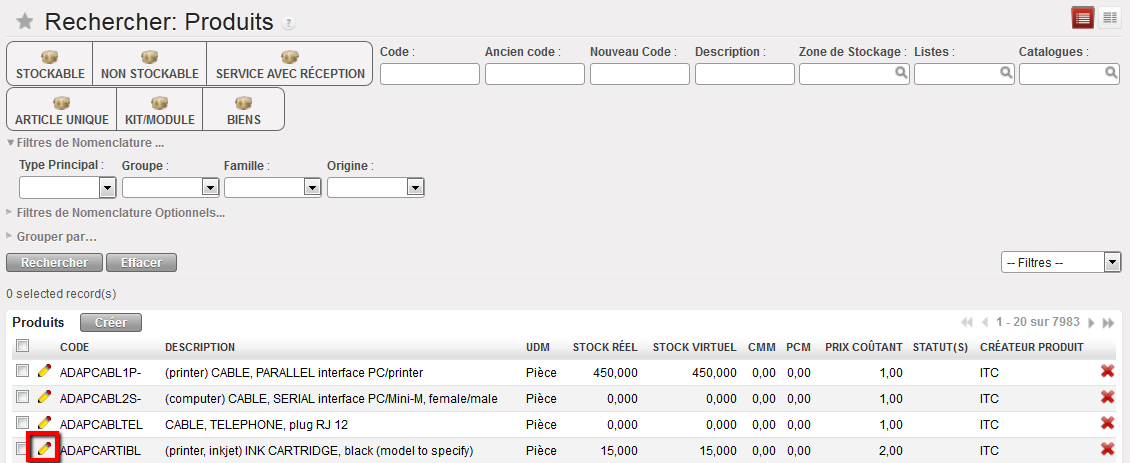Click into the Description search field
Screen dimensions: 1130x463
coord(742,73)
